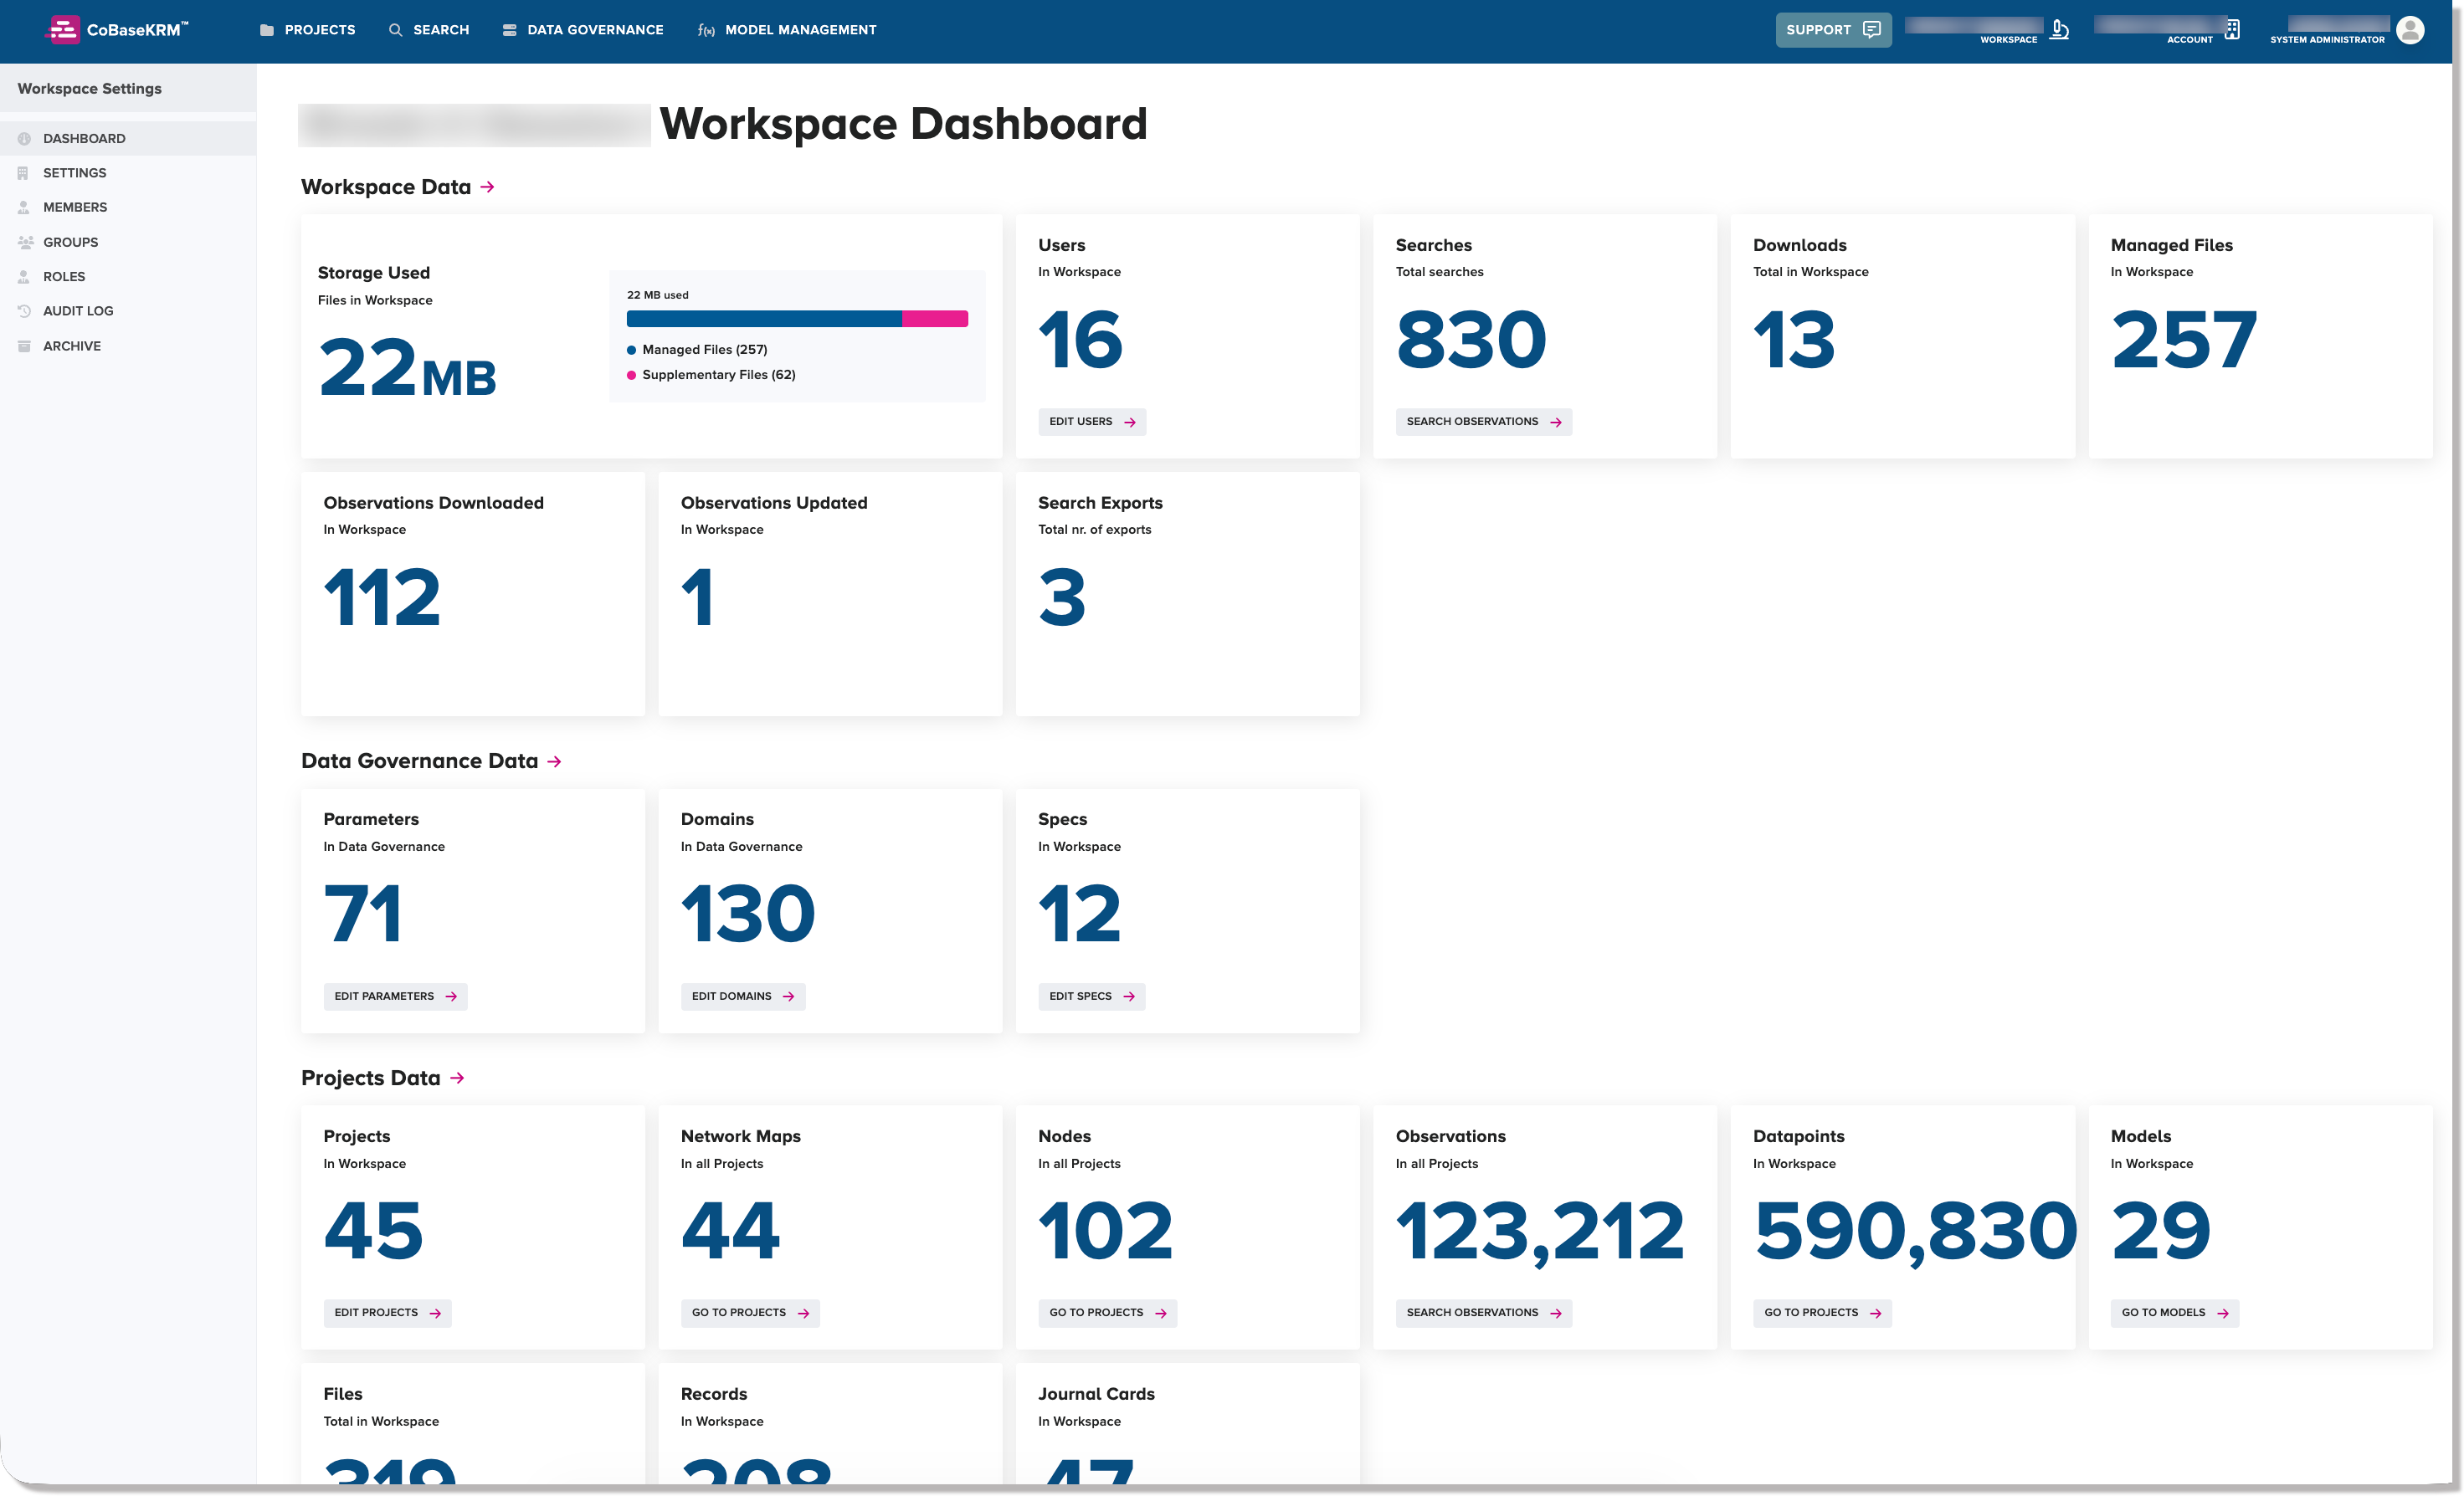This screenshot has width=2464, height=1496.
Task: Click the CoBaseKRM logo icon
Action: click(64, 30)
